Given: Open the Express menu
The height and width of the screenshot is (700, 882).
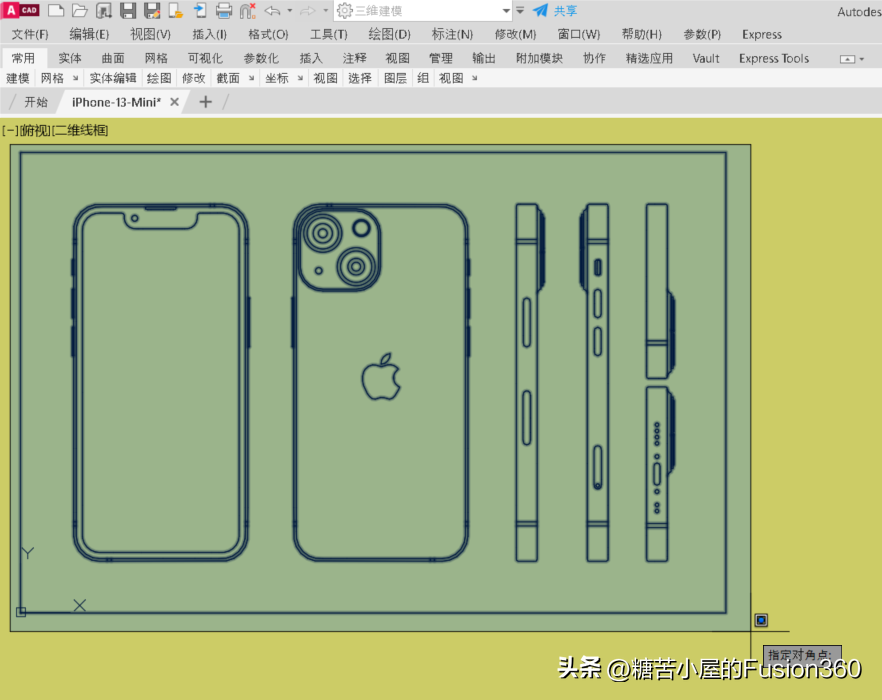Looking at the screenshot, I should (762, 34).
